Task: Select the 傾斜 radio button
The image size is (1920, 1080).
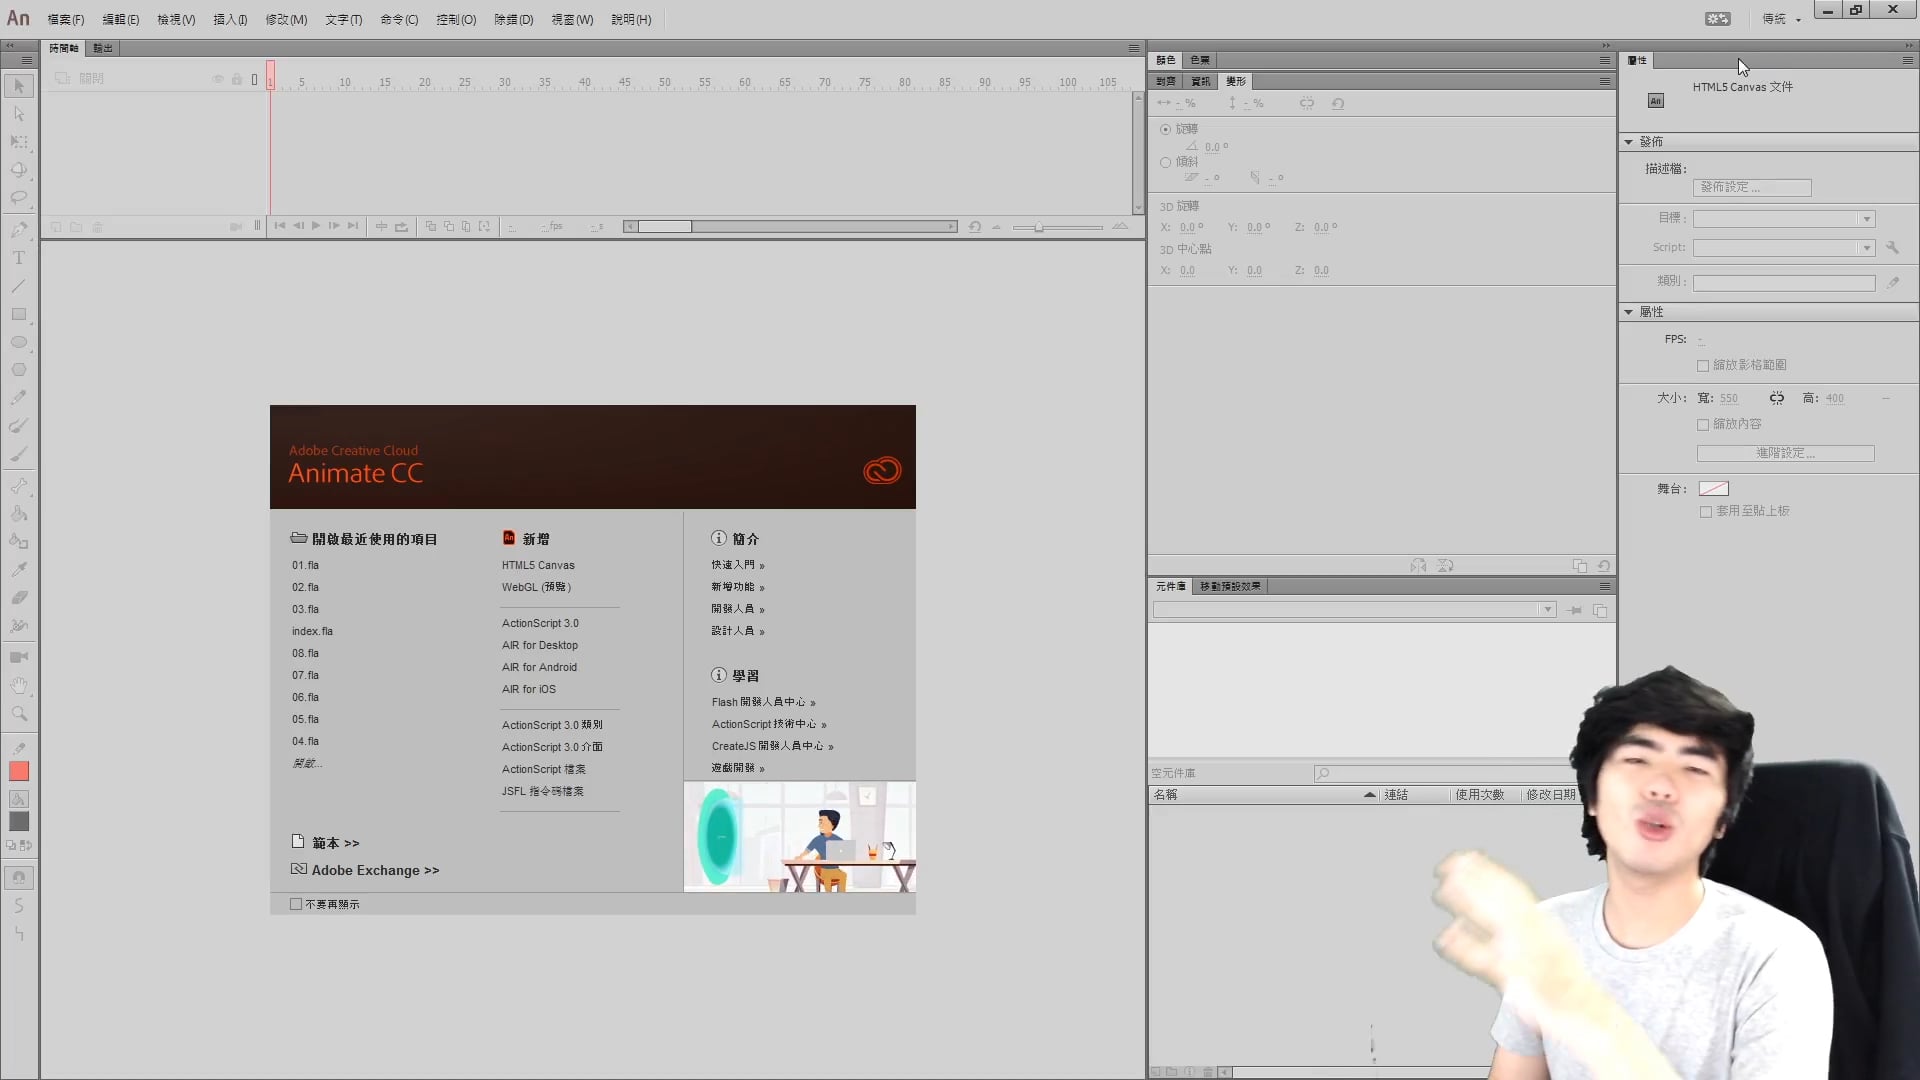Action: tap(1165, 162)
